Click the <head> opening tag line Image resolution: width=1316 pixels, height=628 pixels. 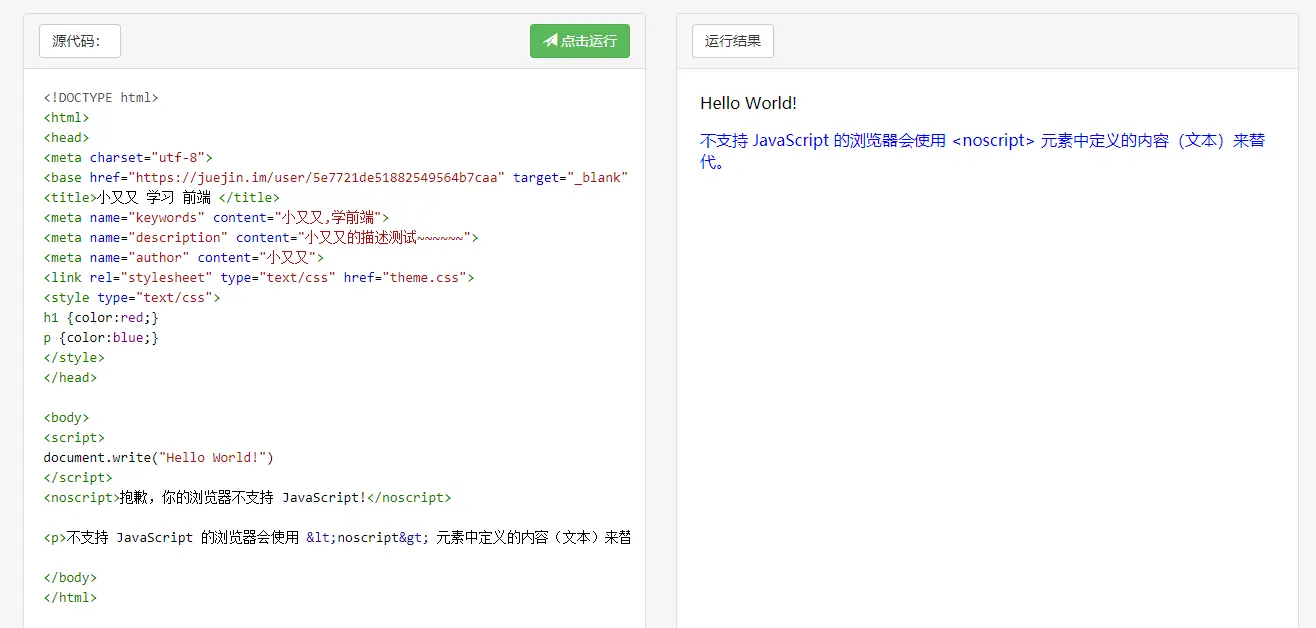(x=66, y=138)
